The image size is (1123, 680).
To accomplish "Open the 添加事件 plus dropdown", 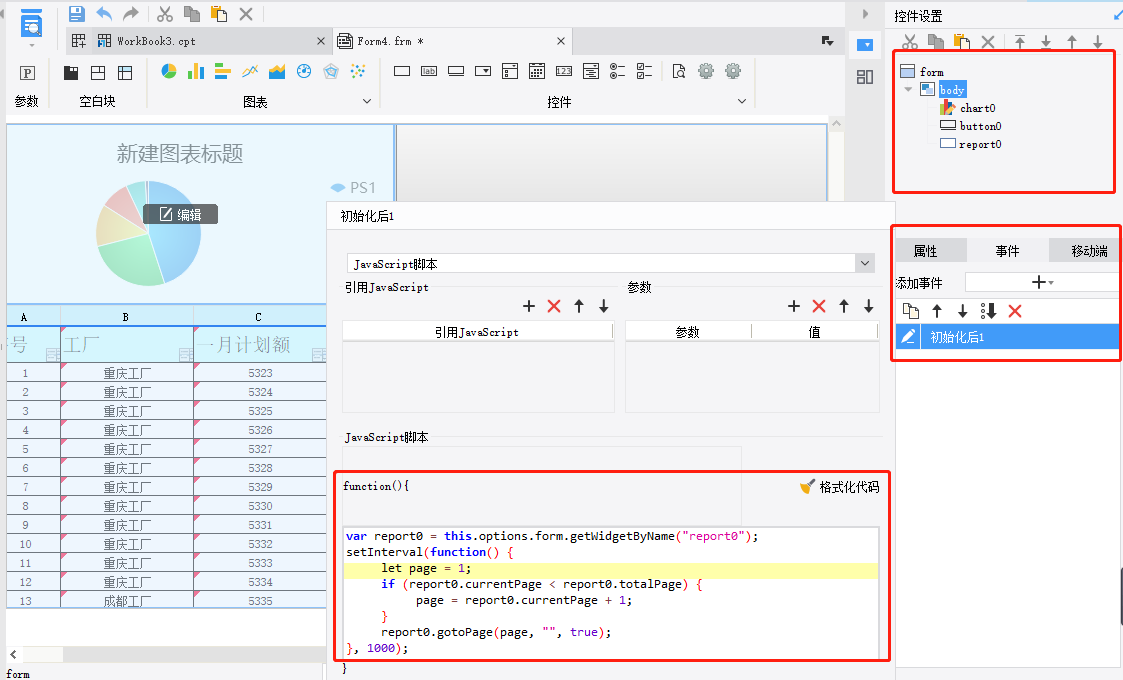I will 1042,282.
